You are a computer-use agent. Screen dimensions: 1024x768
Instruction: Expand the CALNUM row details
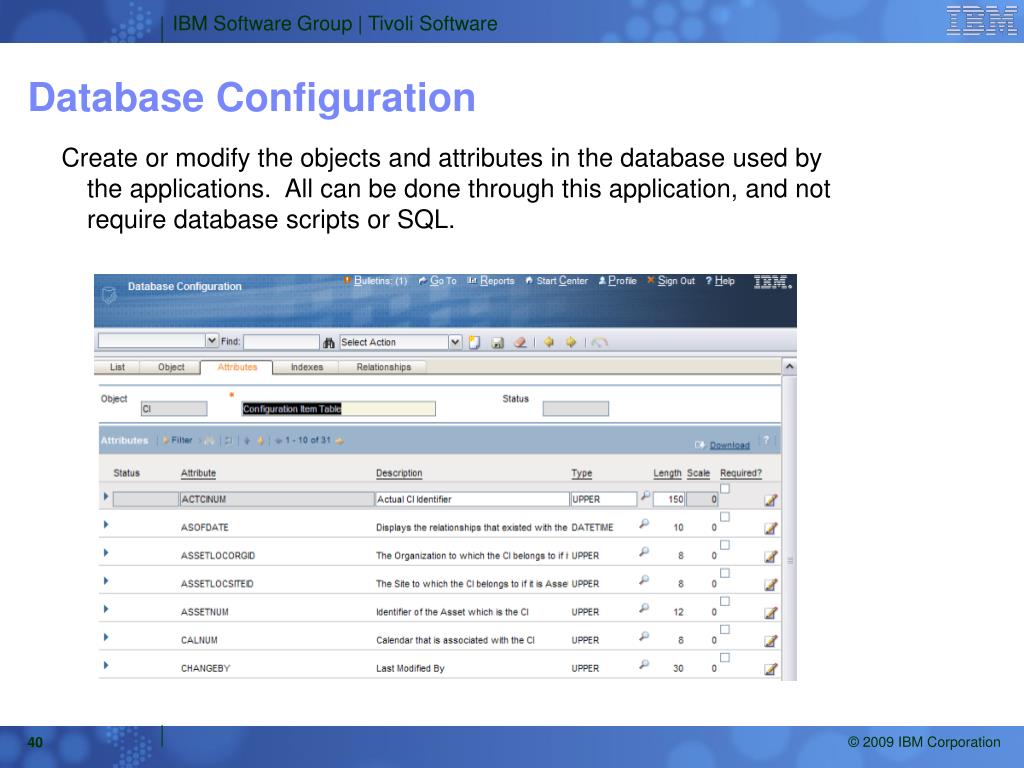pos(106,637)
